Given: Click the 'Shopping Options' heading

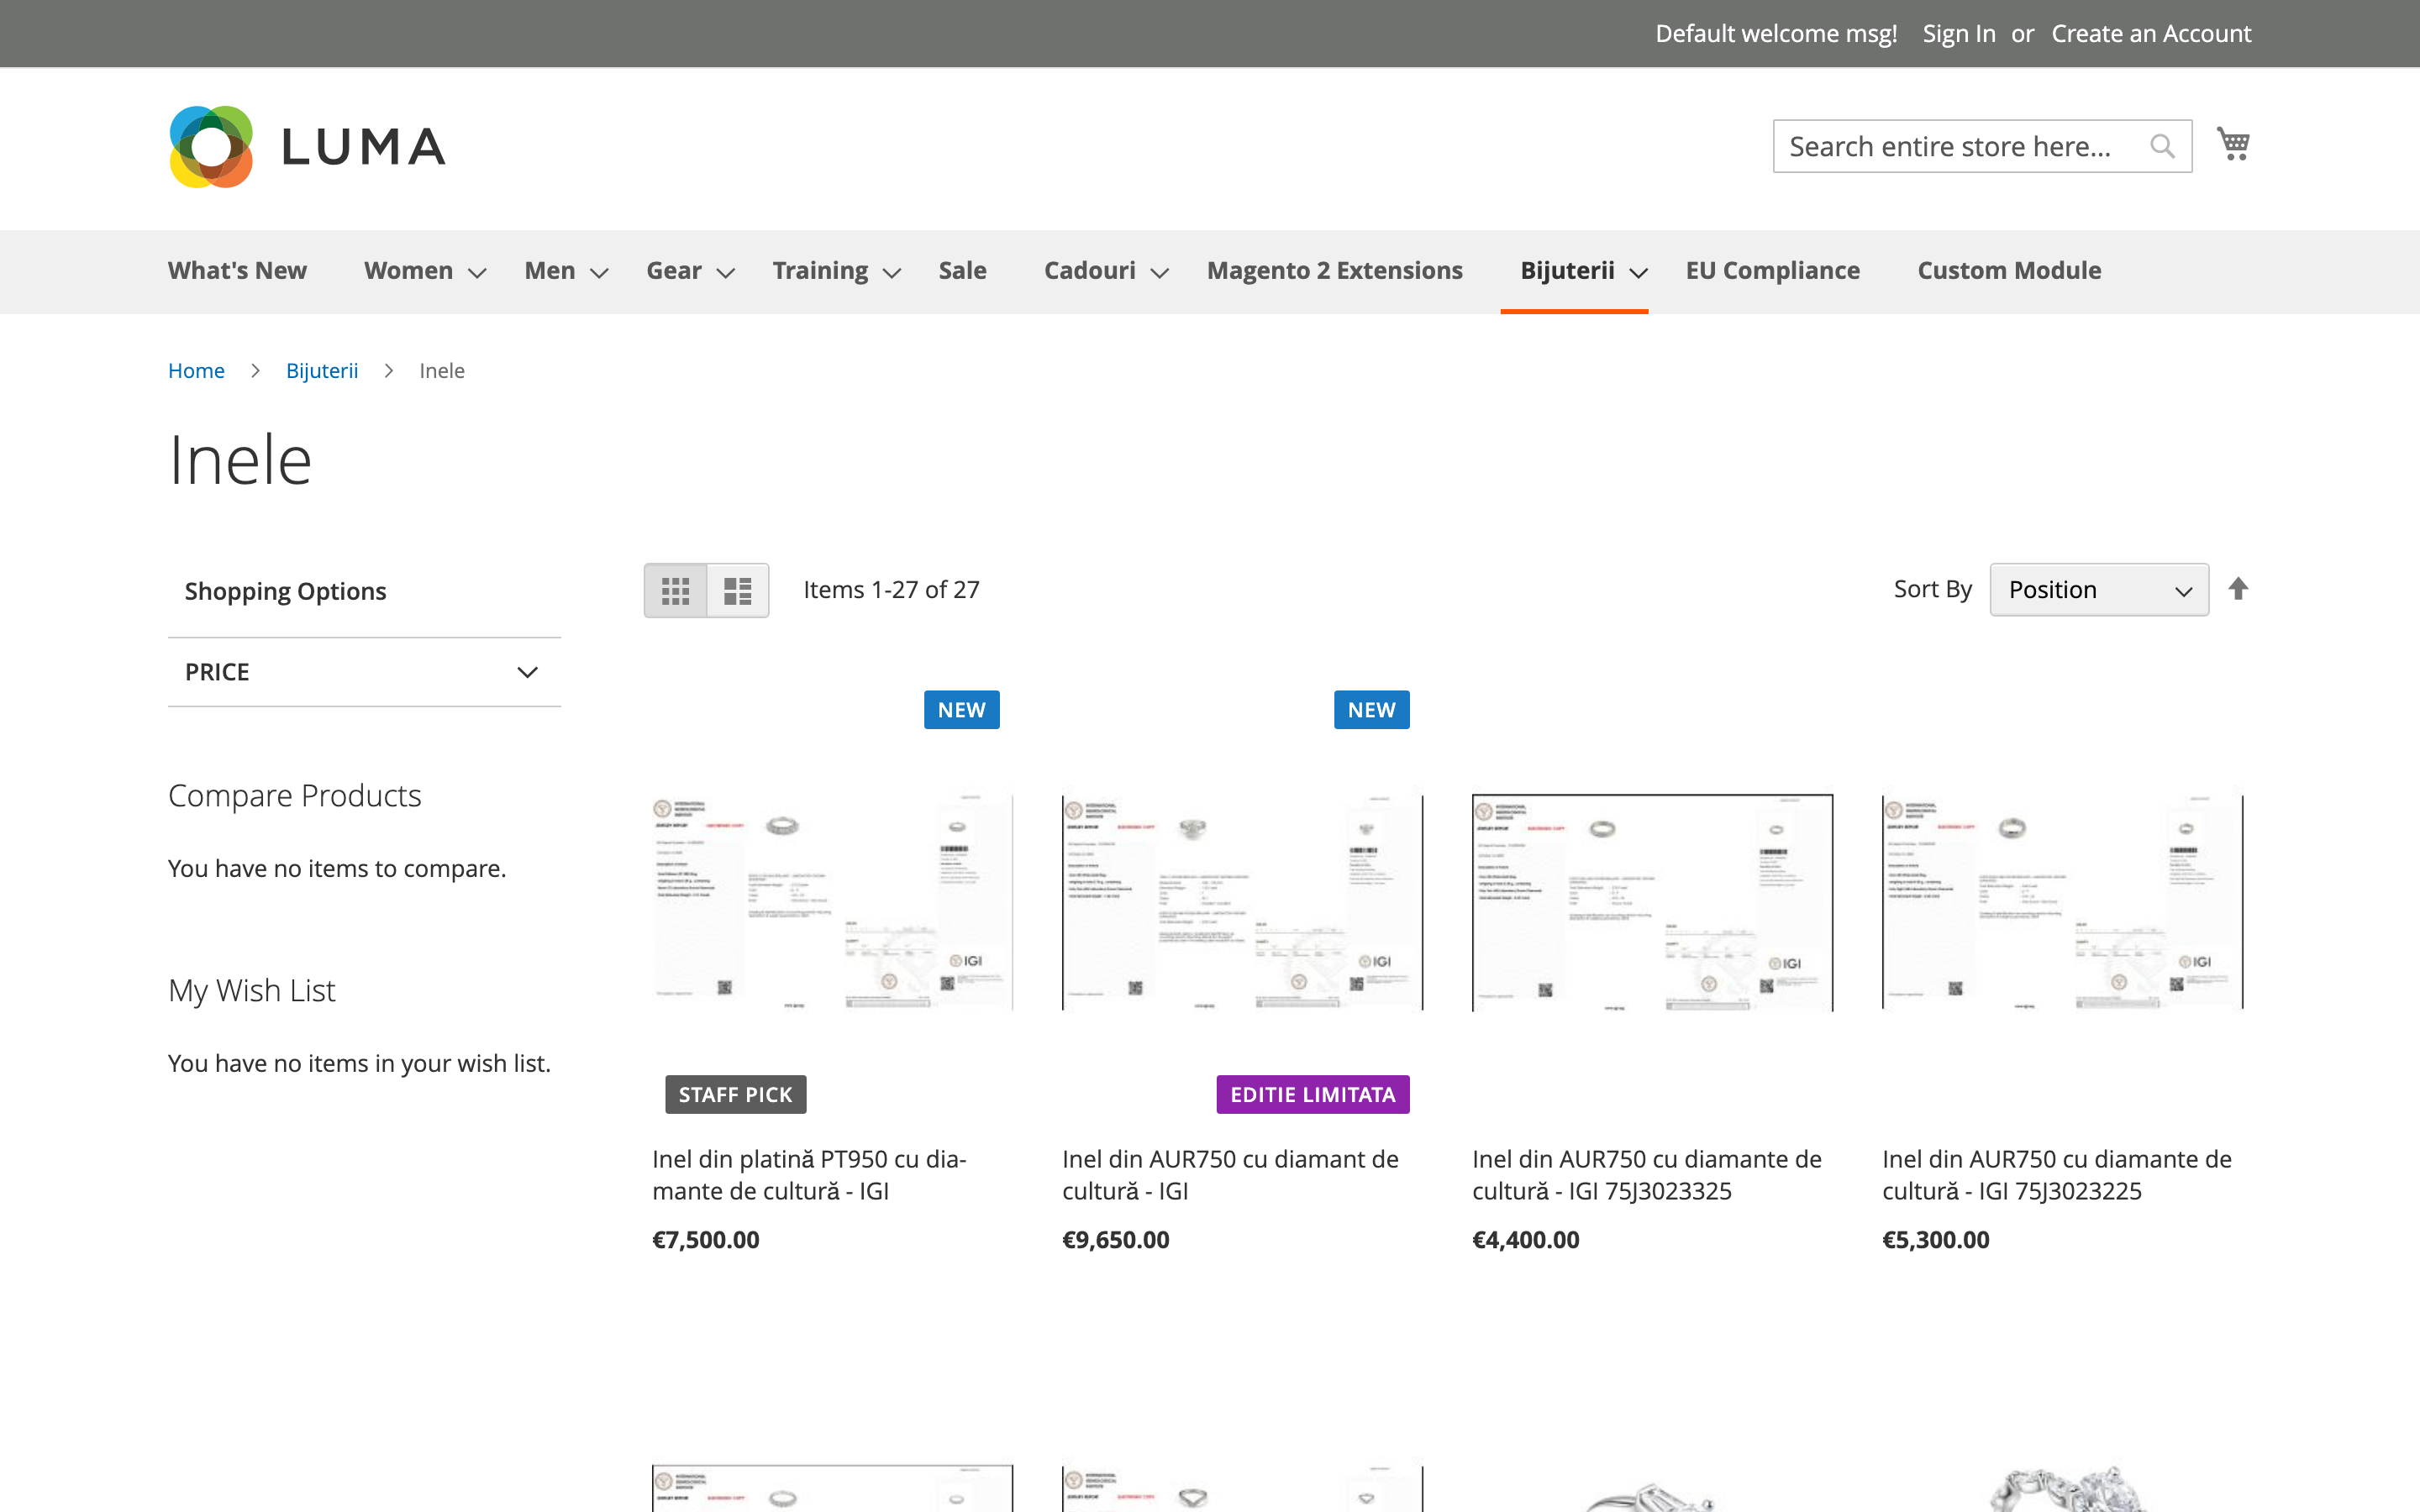Looking at the screenshot, I should pos(285,592).
